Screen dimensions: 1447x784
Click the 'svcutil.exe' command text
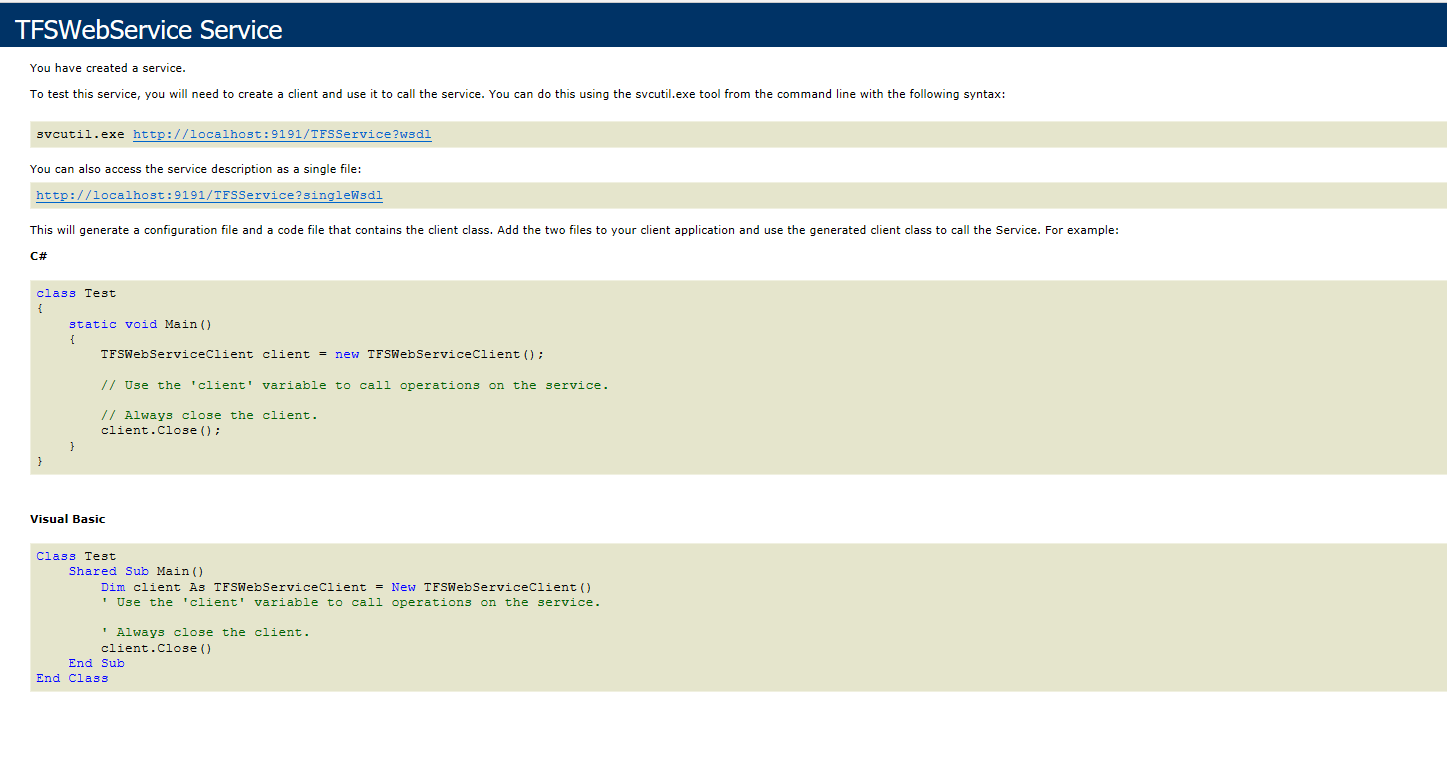coord(80,134)
